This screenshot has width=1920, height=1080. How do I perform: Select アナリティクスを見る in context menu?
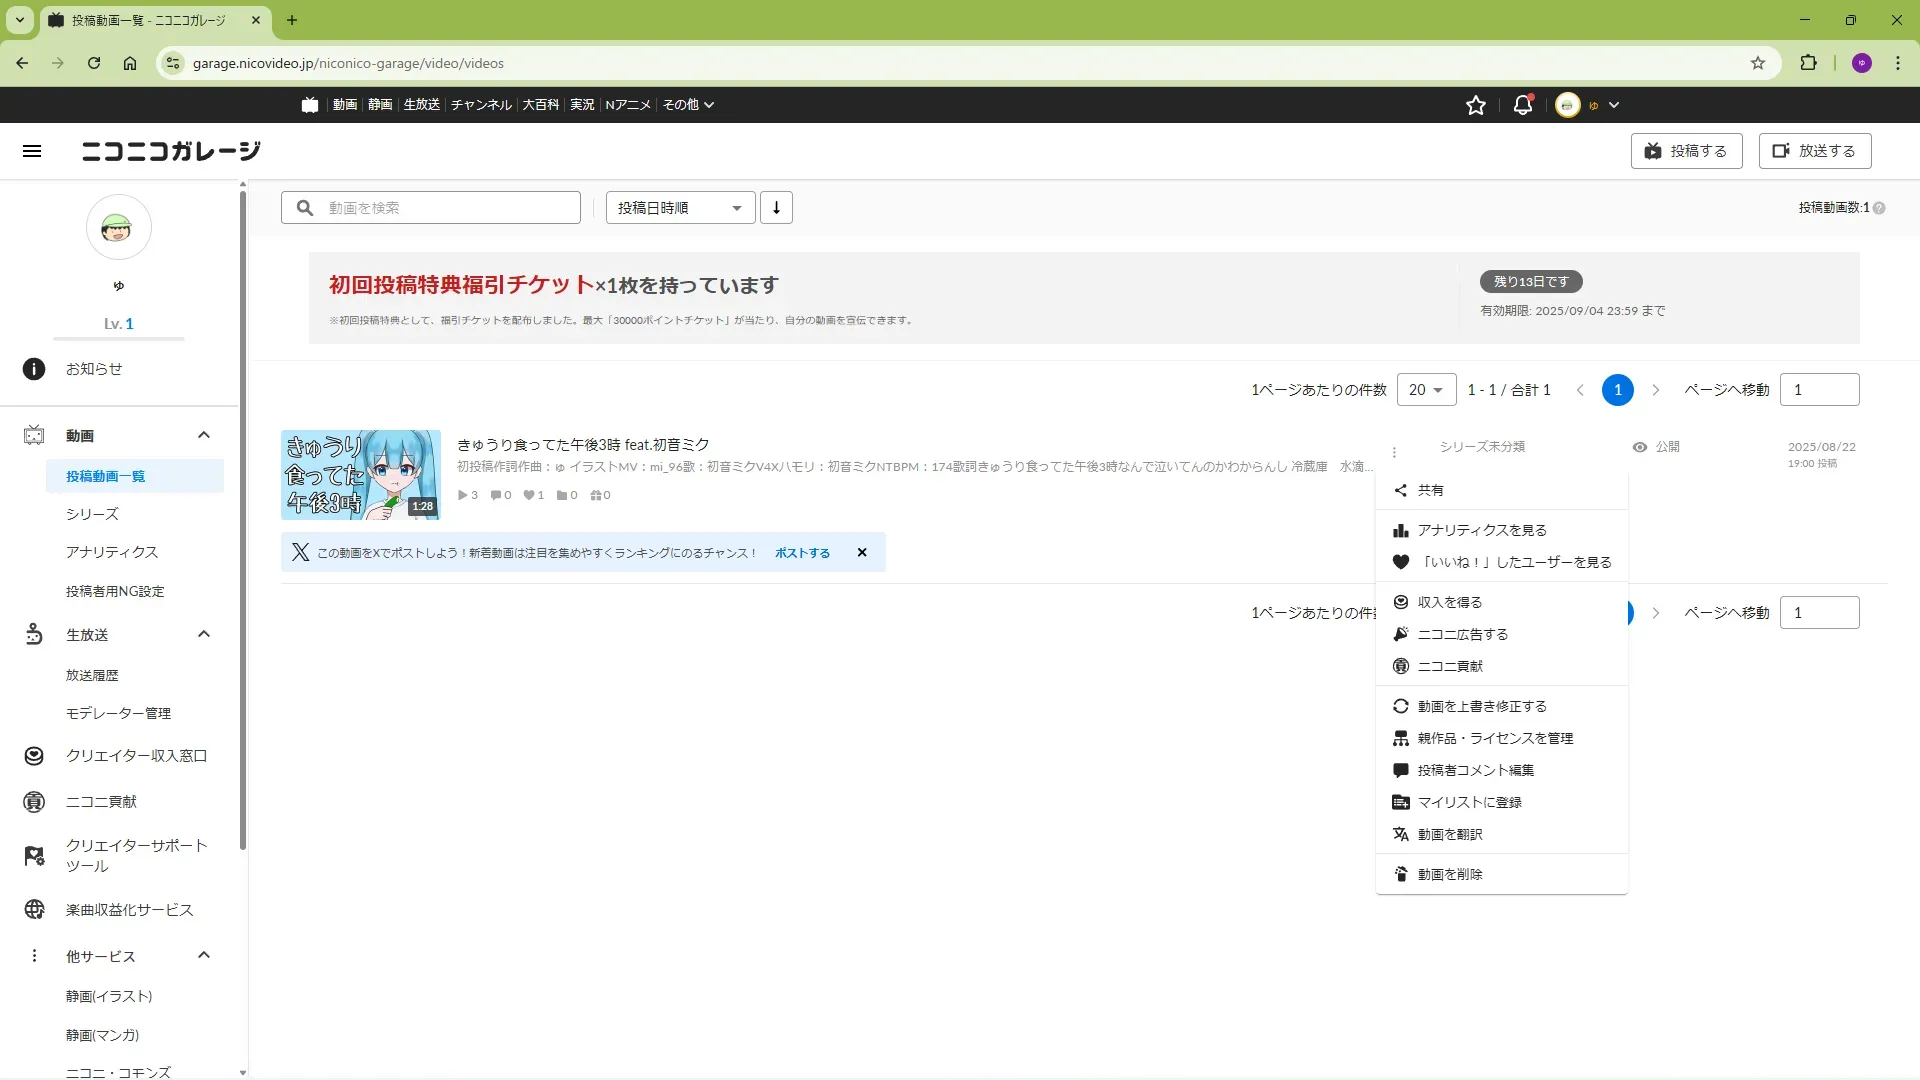1481,530
